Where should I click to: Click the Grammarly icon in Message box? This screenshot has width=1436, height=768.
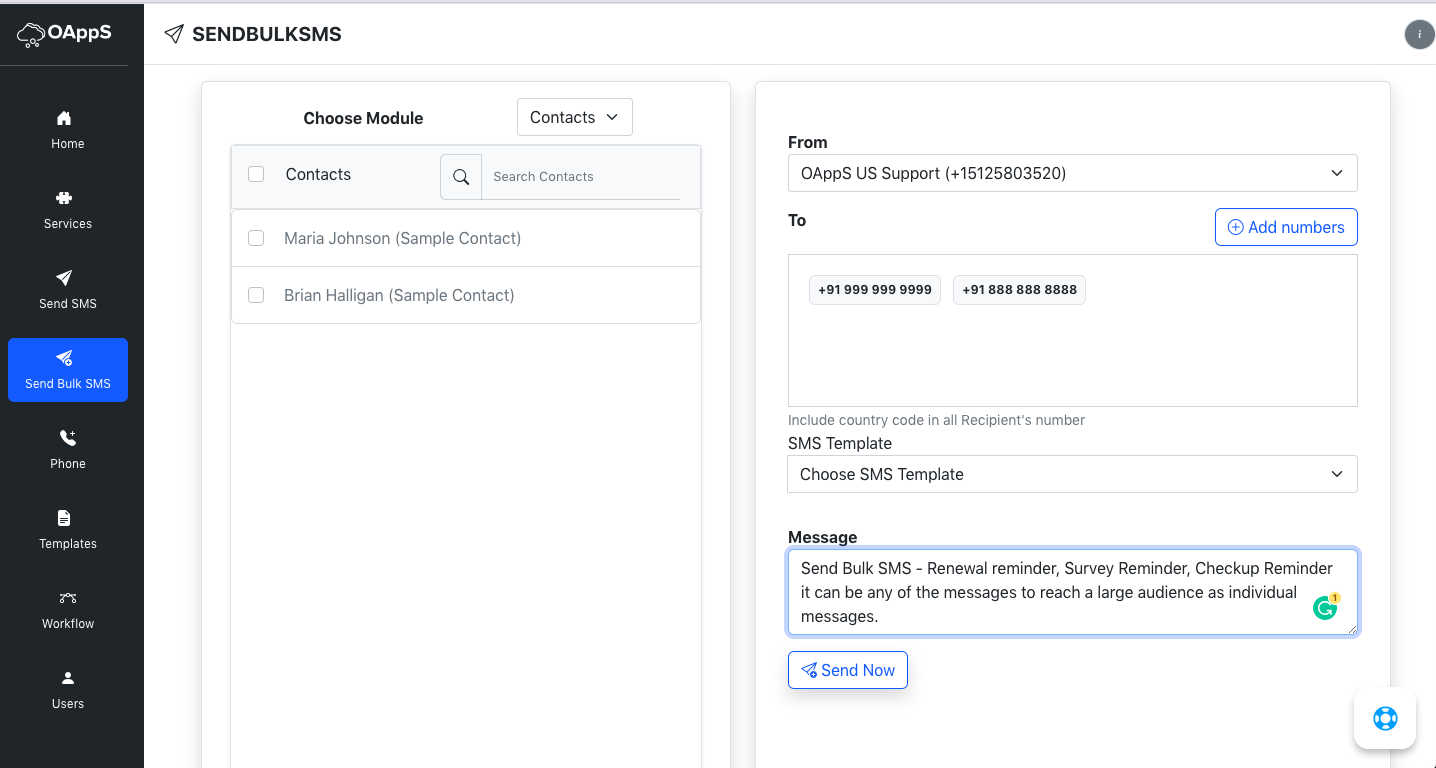tap(1326, 607)
